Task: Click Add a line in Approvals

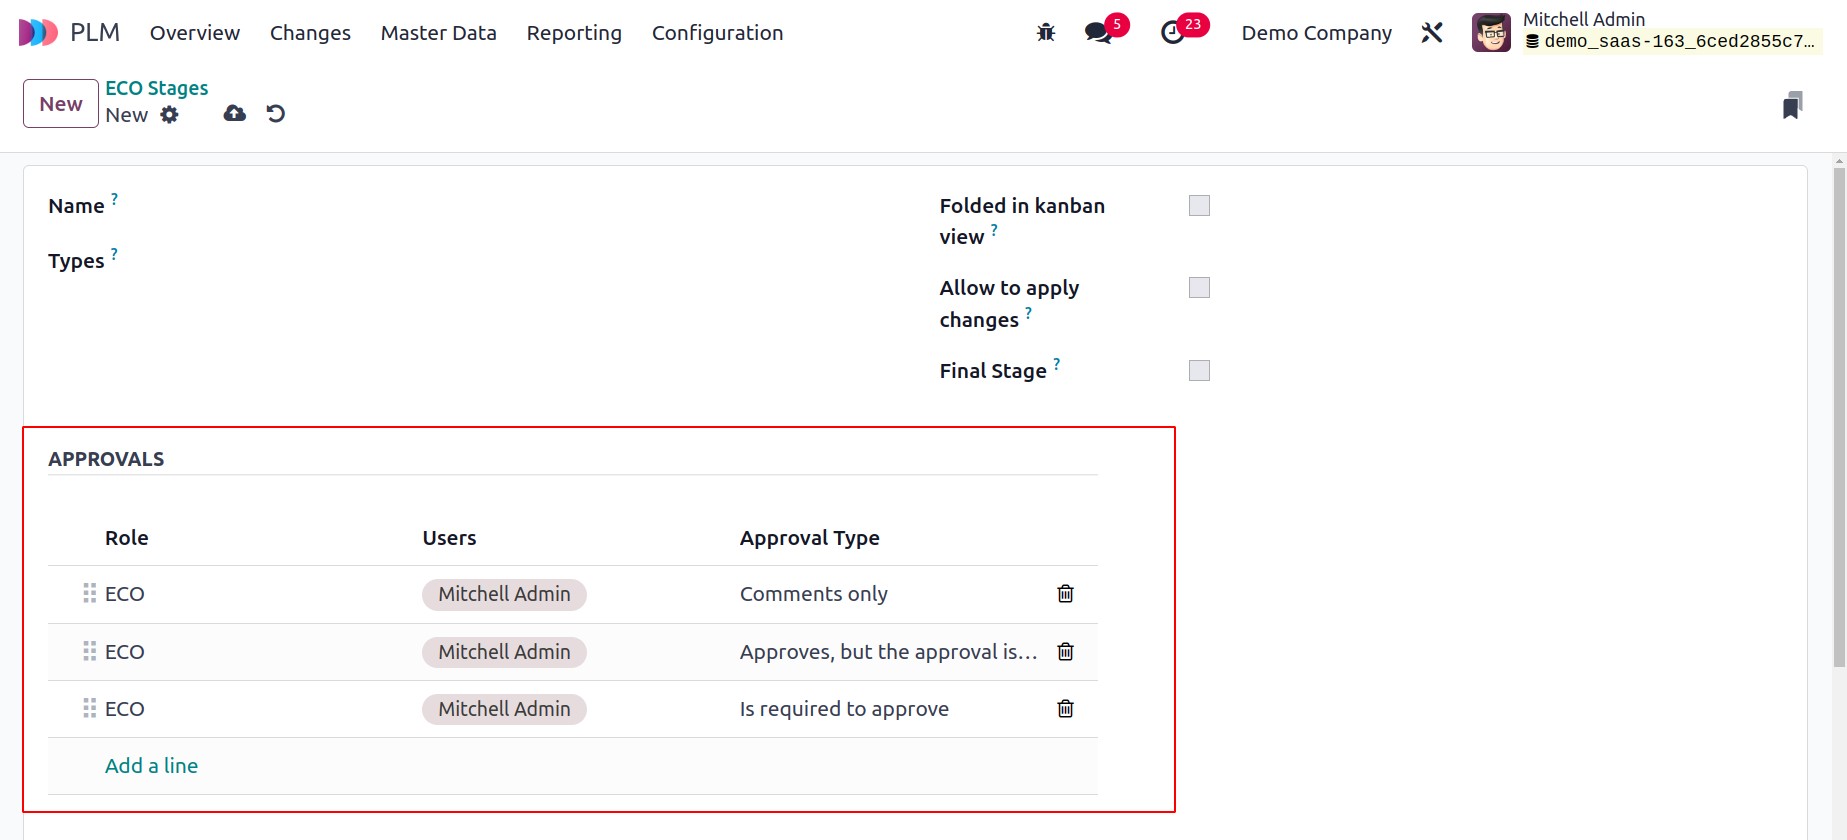Action: coord(151,766)
